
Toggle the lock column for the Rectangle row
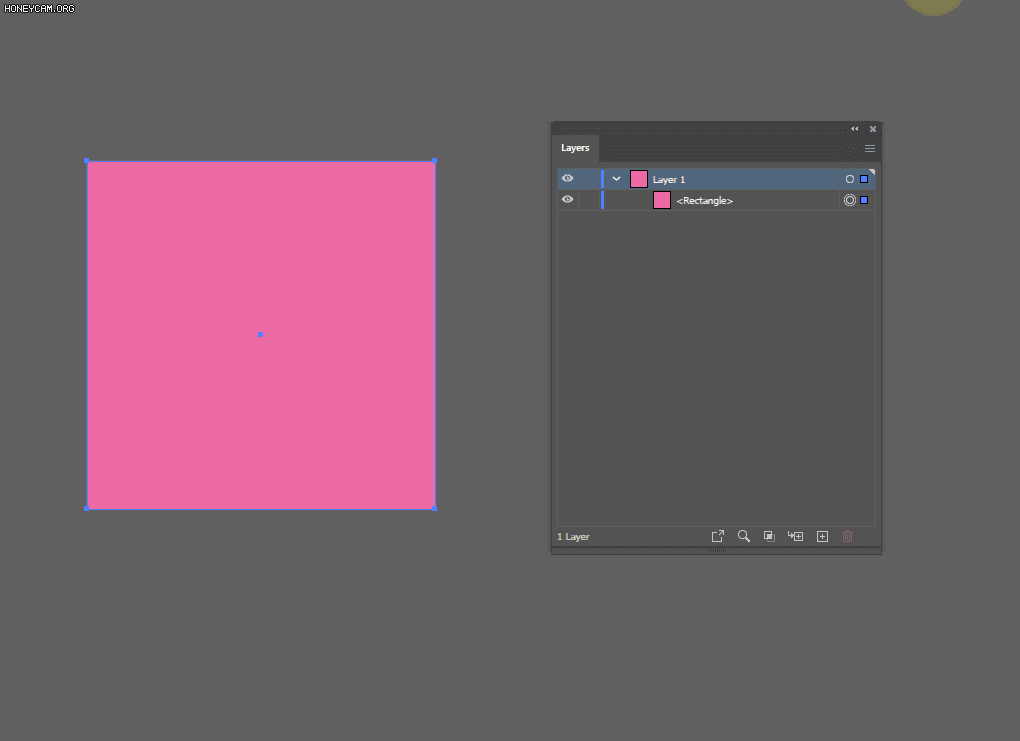click(589, 200)
